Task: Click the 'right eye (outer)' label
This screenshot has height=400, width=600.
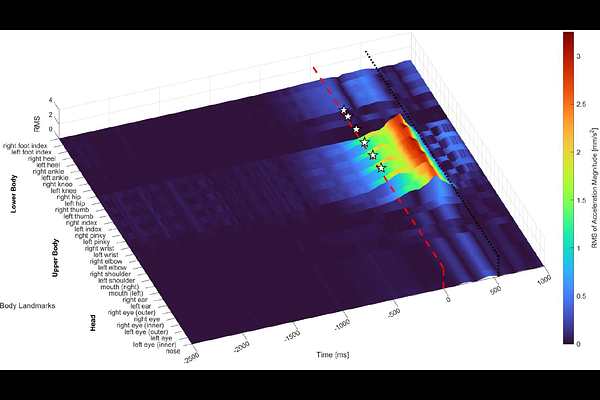Action: 132,312
